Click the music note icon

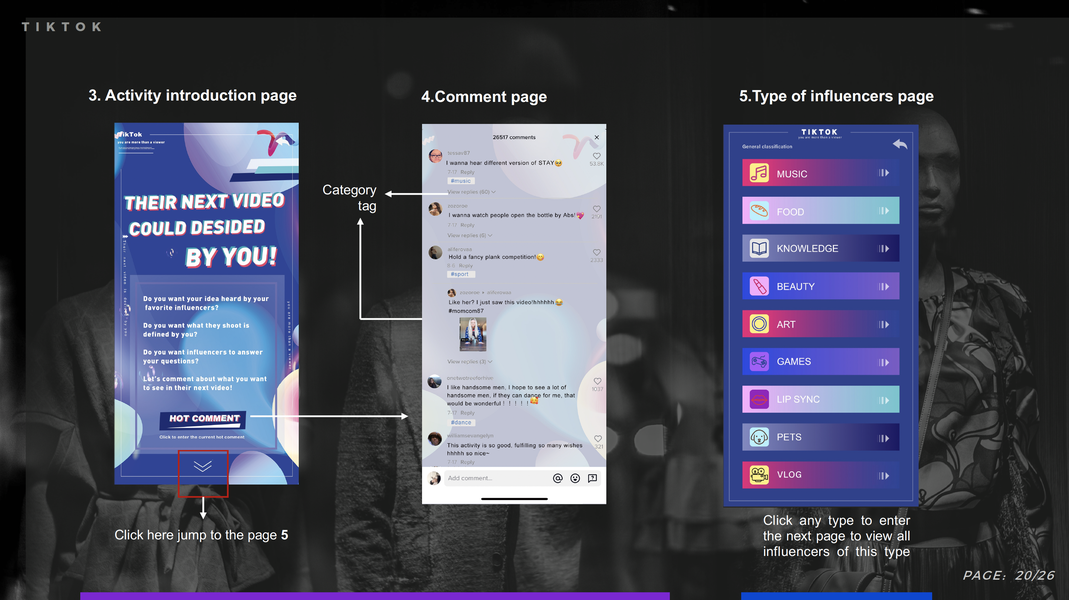[759, 173]
